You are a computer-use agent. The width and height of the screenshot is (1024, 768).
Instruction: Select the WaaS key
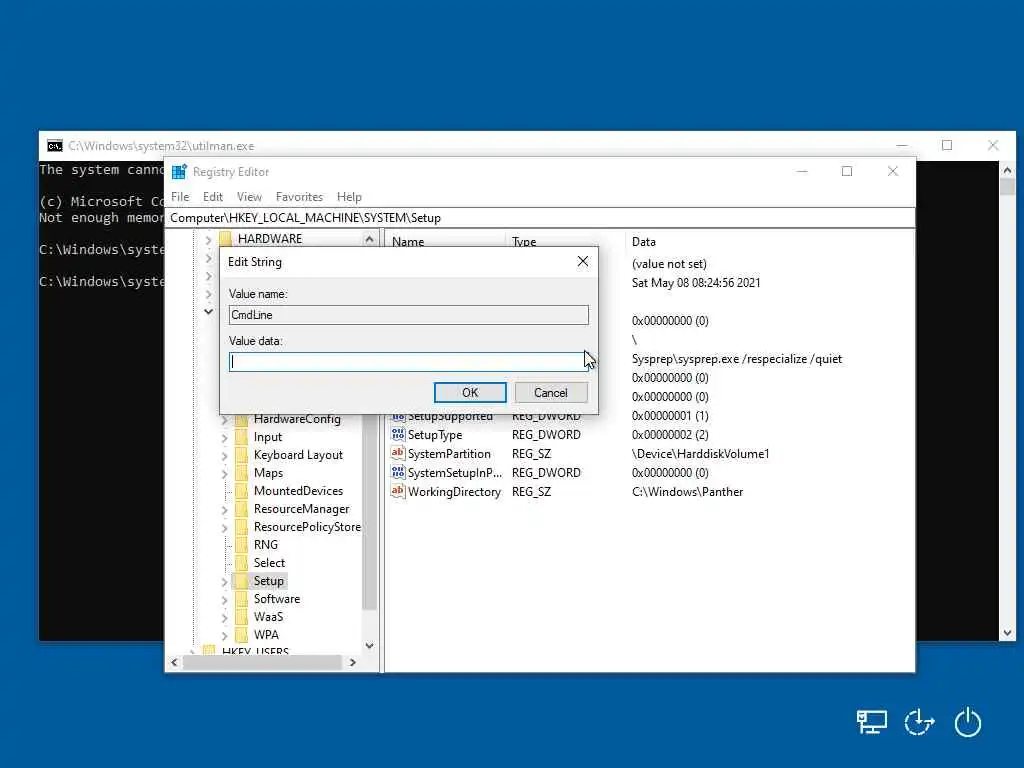(268, 616)
